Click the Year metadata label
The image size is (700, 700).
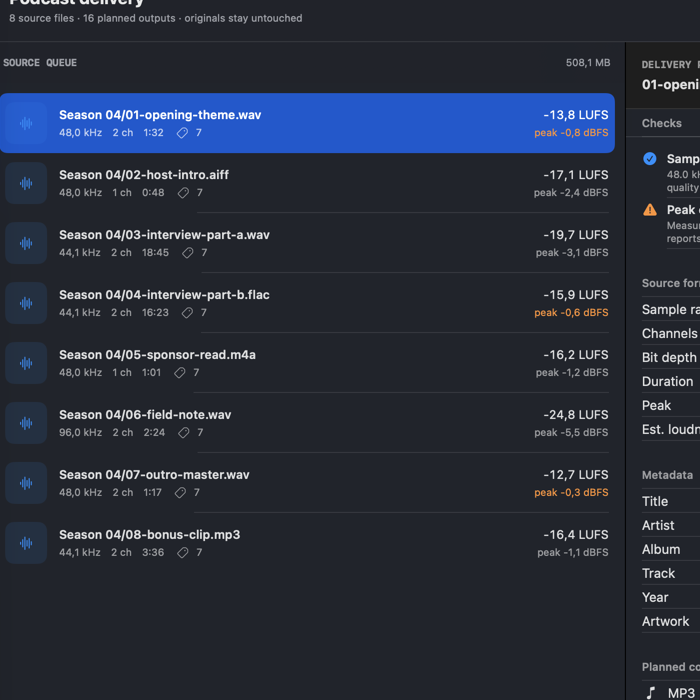point(655,597)
